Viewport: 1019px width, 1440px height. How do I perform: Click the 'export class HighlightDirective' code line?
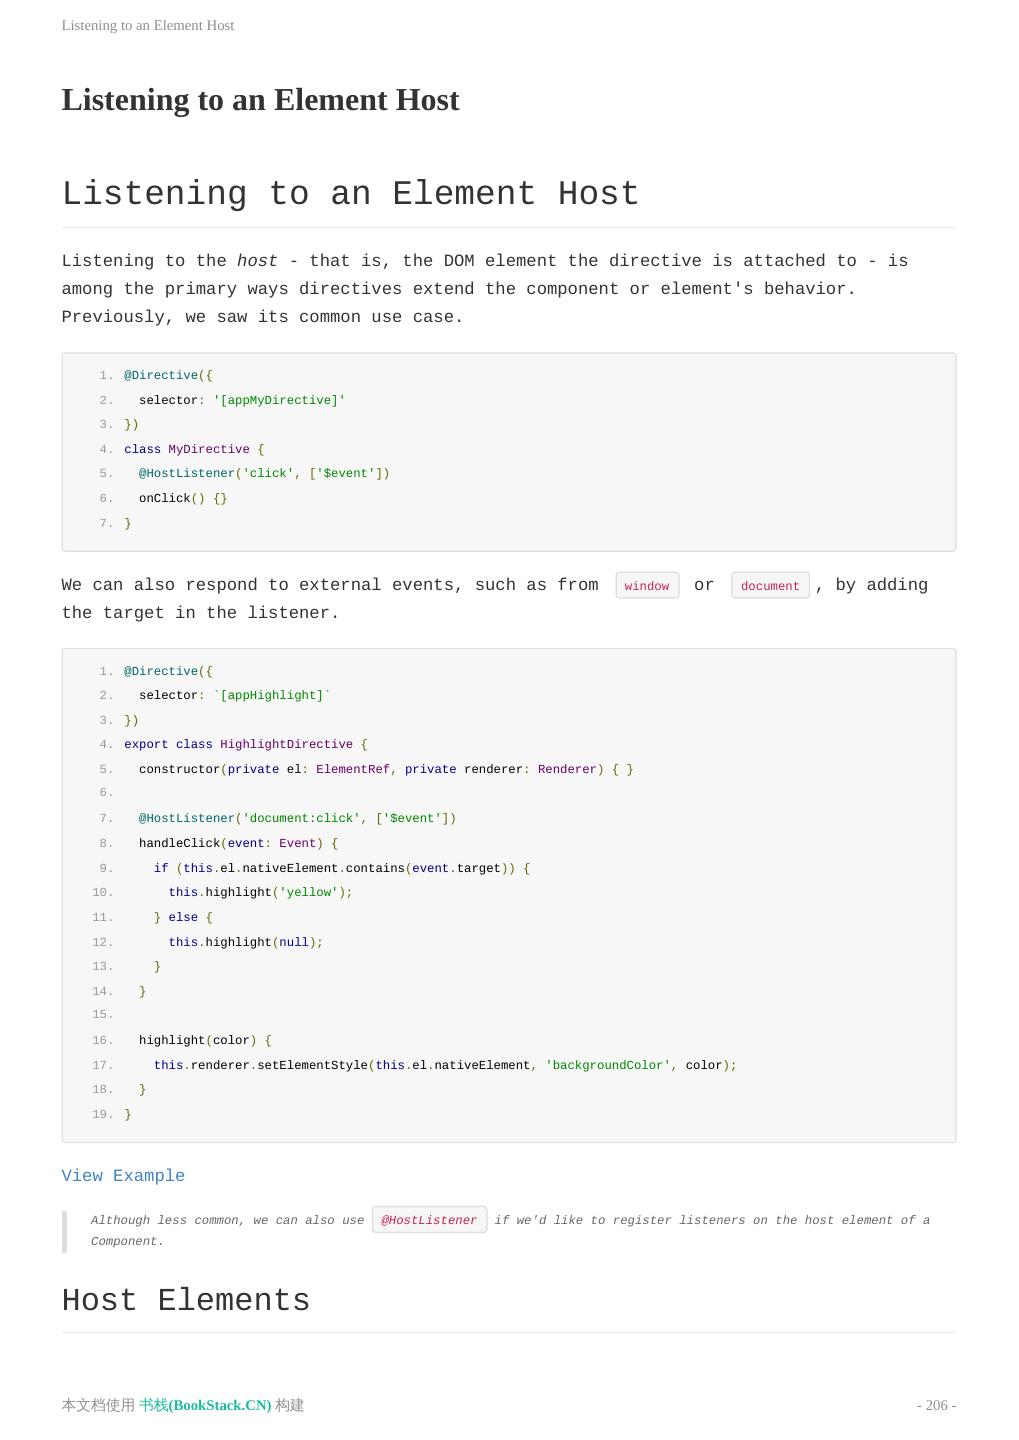click(245, 745)
